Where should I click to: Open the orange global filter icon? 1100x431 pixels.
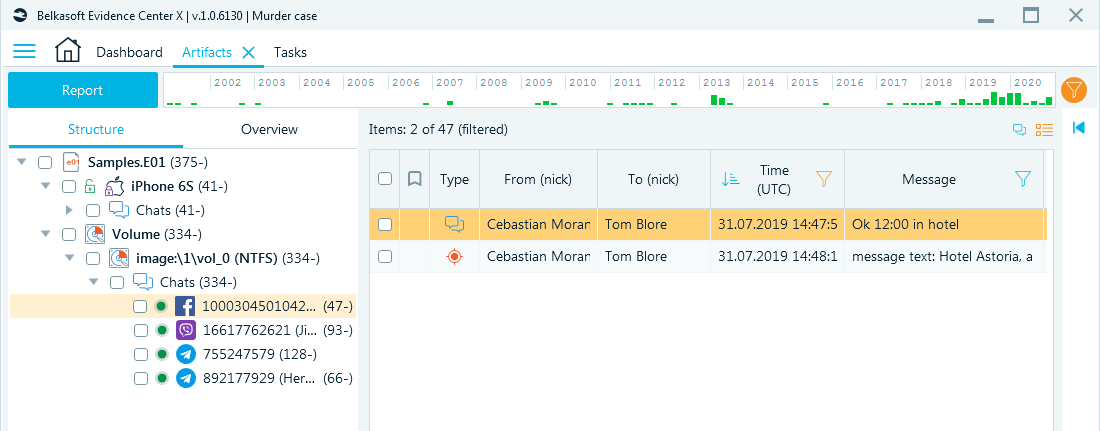pos(1072,90)
